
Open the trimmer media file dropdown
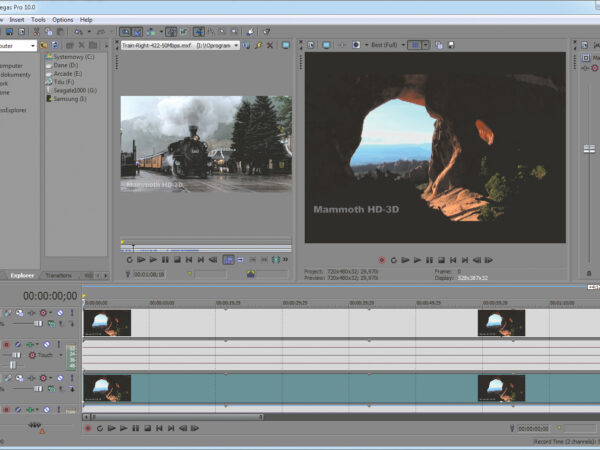tap(236, 45)
